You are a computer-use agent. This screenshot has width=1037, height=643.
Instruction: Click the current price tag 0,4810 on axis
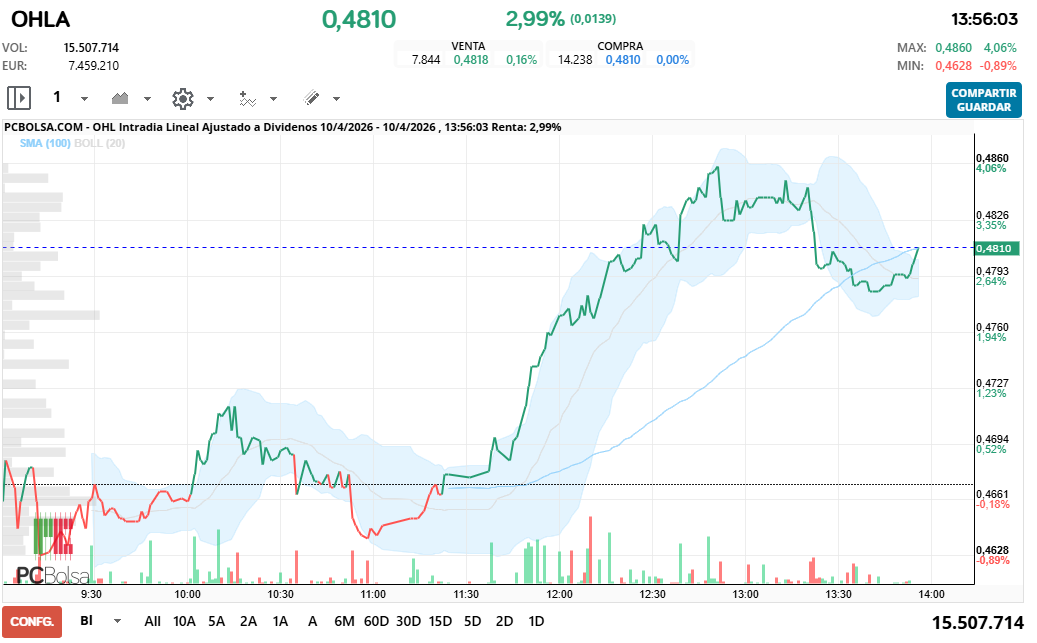pyautogui.click(x=996, y=248)
